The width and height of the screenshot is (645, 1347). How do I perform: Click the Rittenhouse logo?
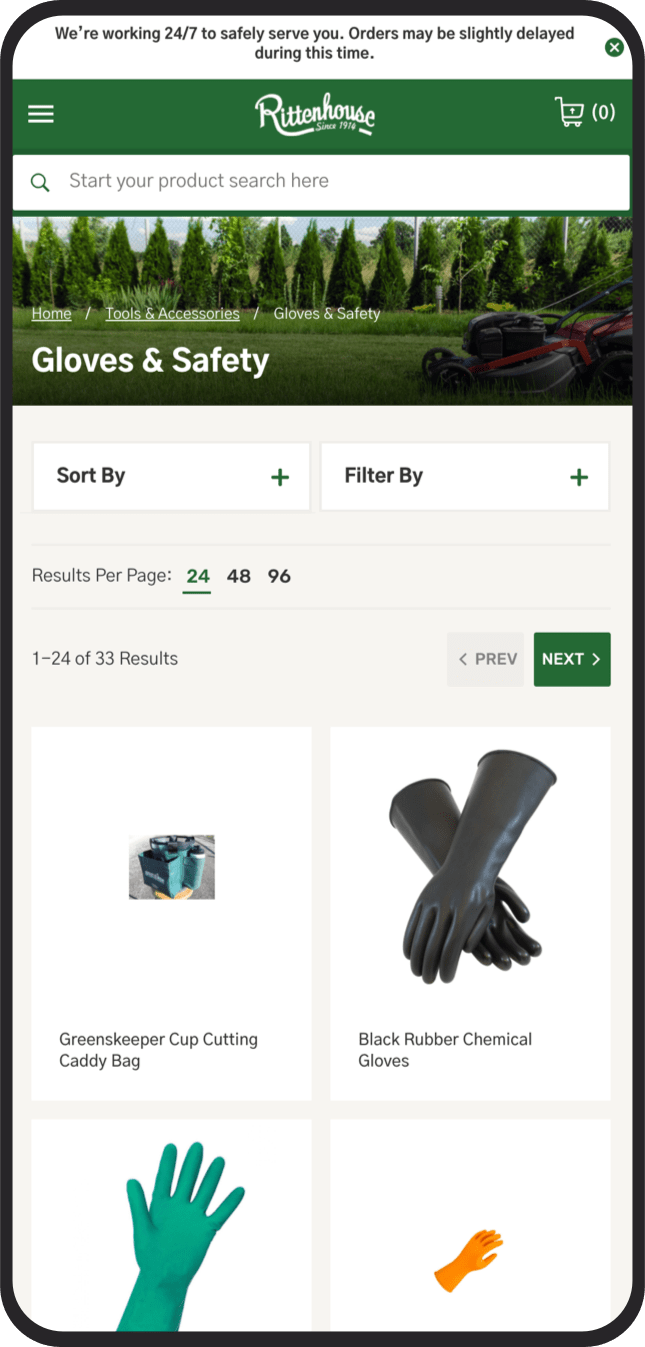[315, 114]
